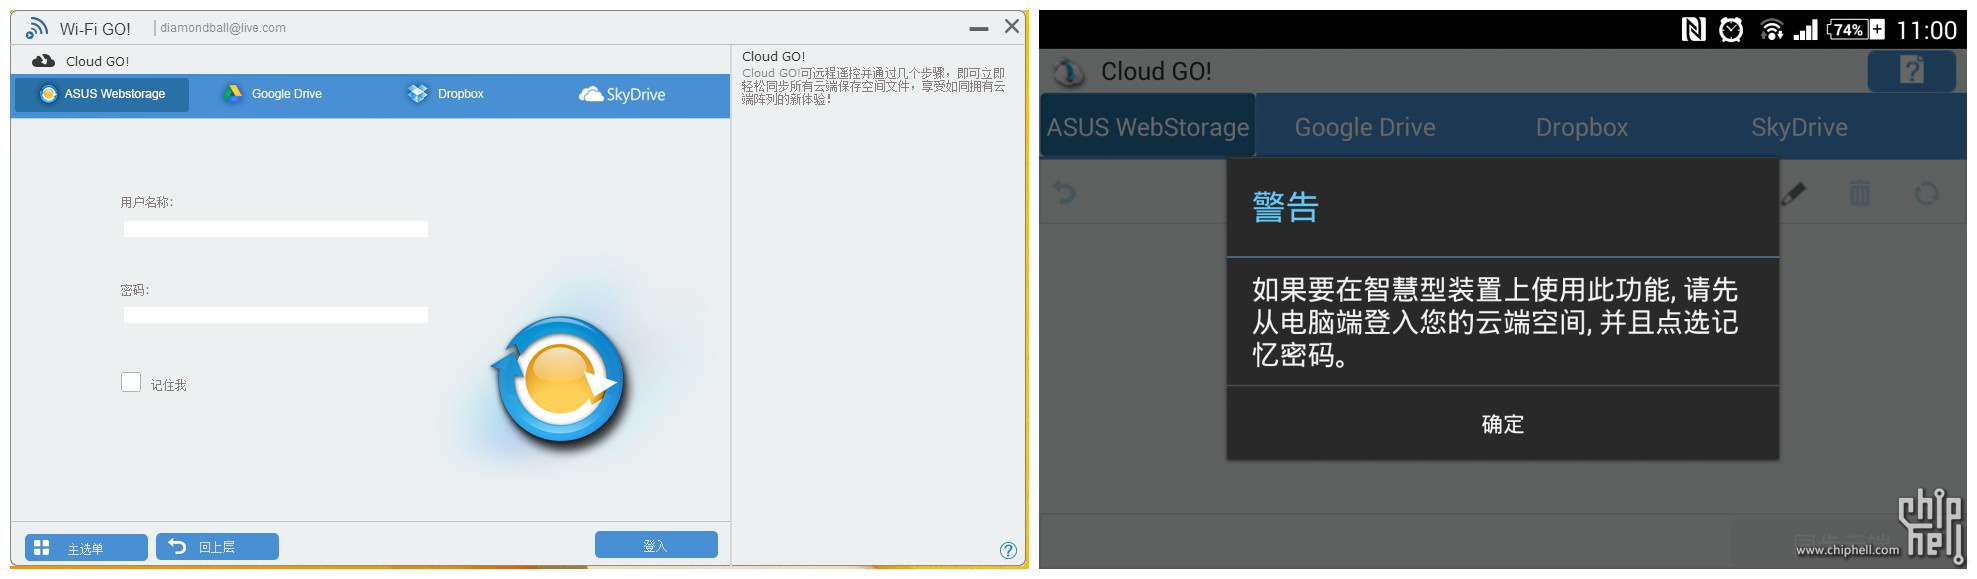Click the Cloud GO! cloud icon

coord(43,61)
